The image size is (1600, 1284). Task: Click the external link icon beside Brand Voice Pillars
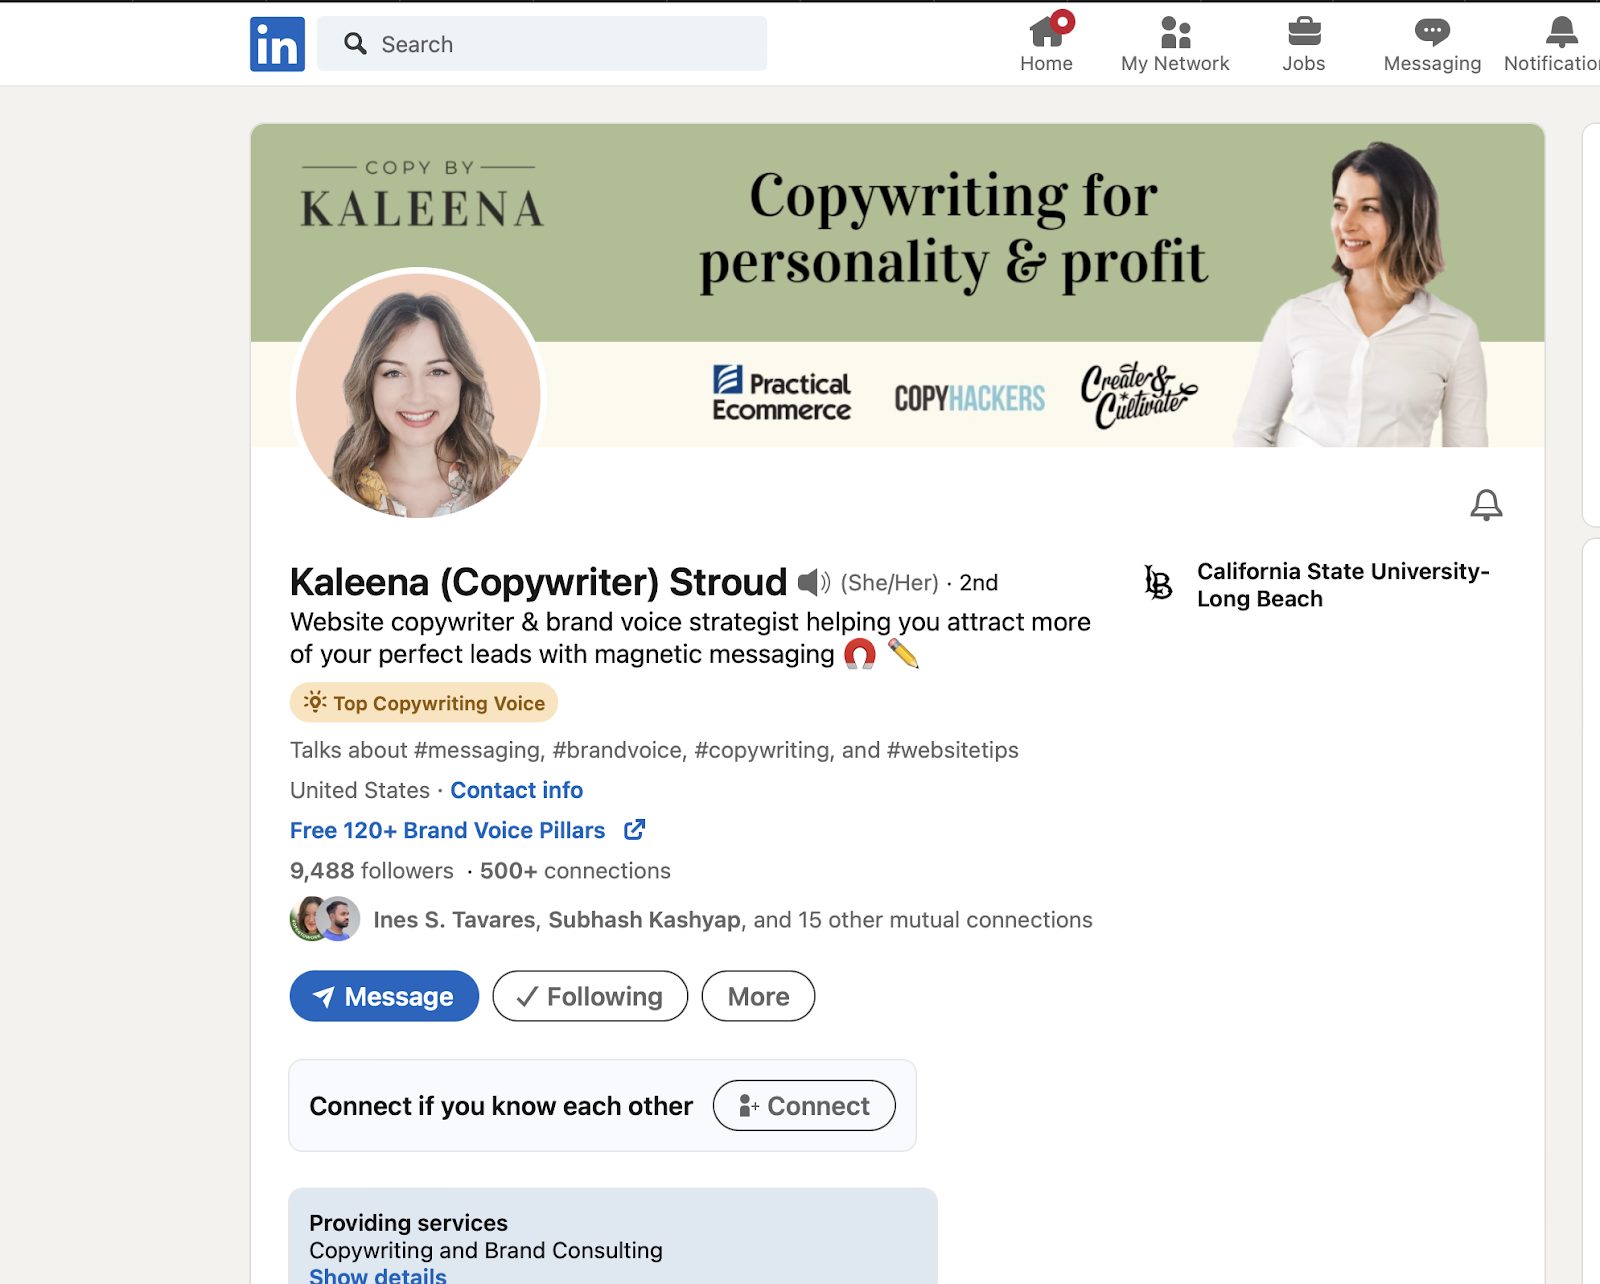click(635, 830)
